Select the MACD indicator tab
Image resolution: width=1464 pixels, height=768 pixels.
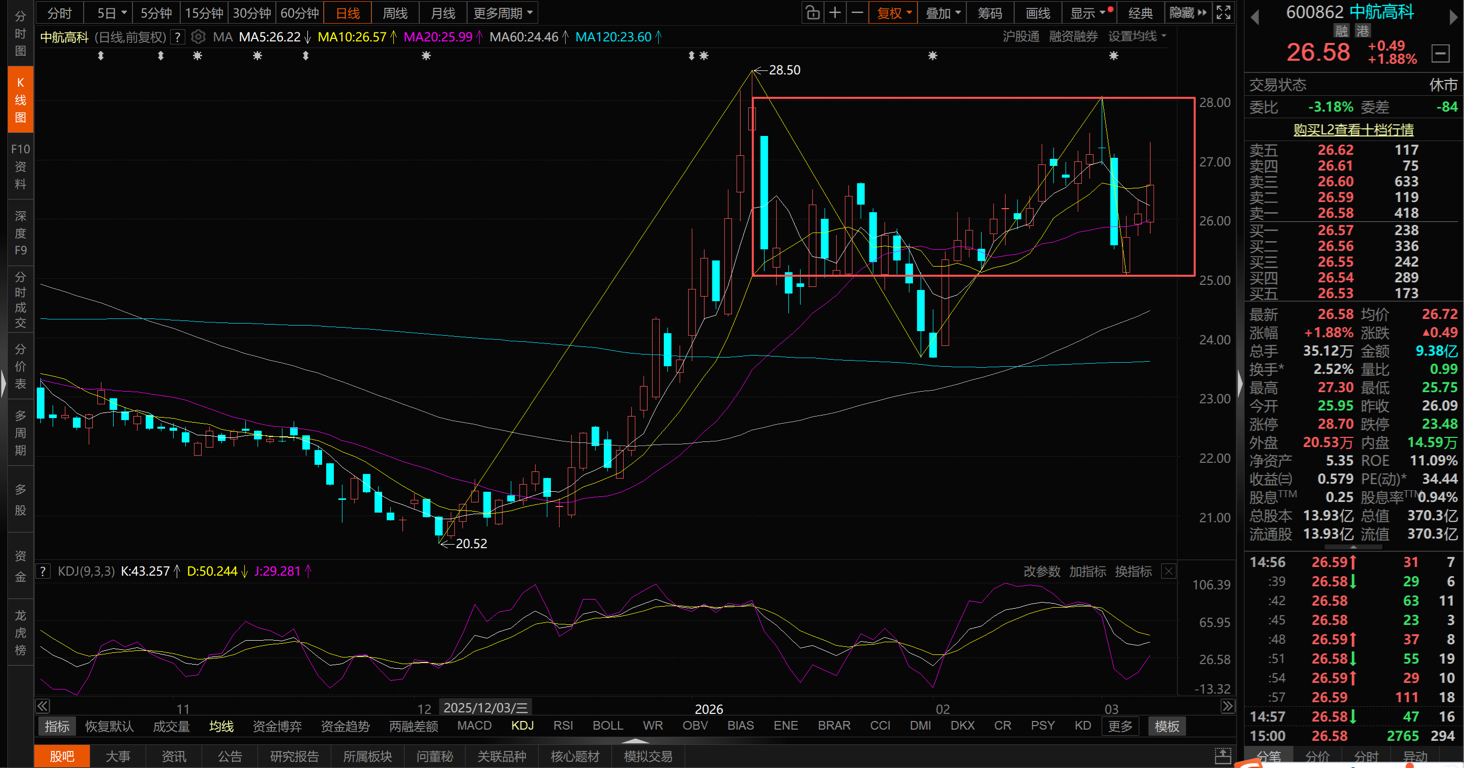tap(474, 726)
